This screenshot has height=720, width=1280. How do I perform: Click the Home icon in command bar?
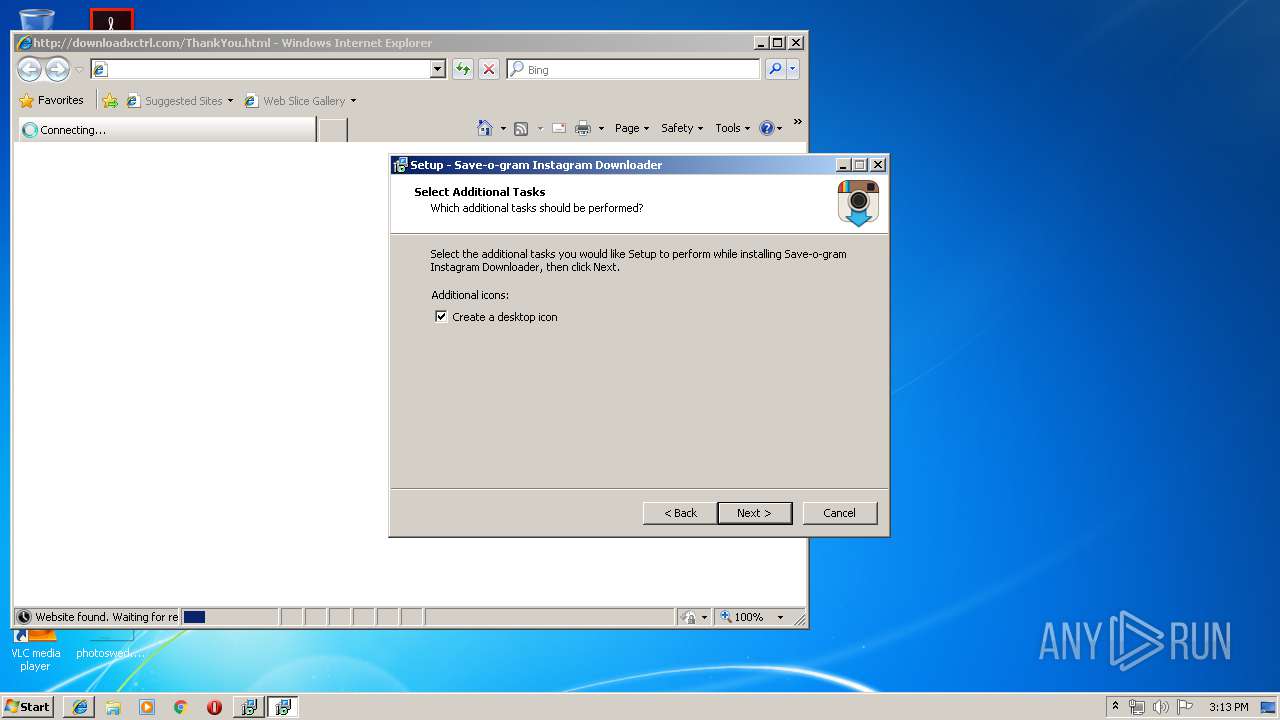click(x=485, y=128)
